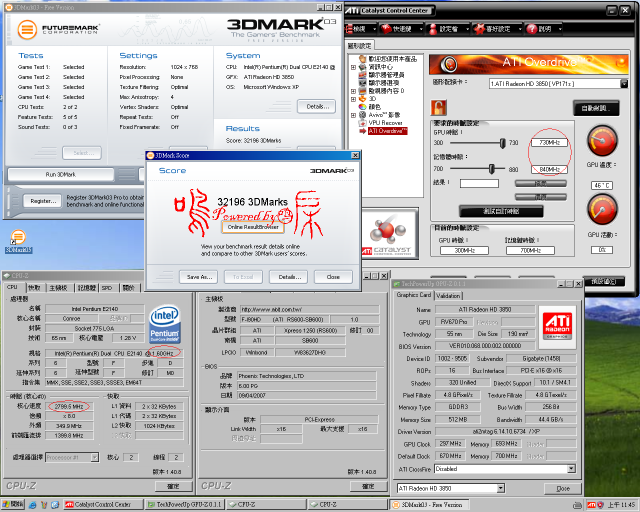Image resolution: width=640 pixels, height=512 pixels.
Task: Switch to the 關於 about tab in CPU-Z
Action: click(129, 288)
